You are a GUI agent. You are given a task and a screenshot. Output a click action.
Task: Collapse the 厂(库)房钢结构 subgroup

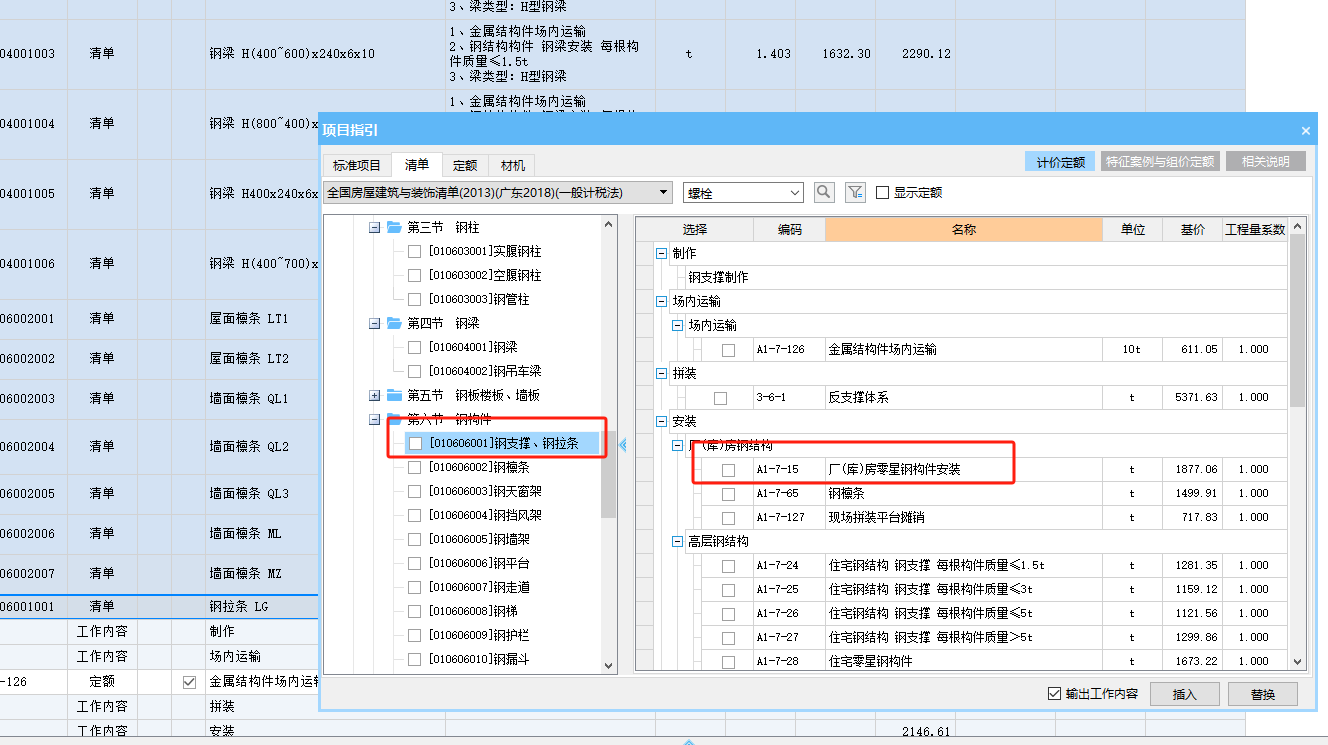point(677,446)
